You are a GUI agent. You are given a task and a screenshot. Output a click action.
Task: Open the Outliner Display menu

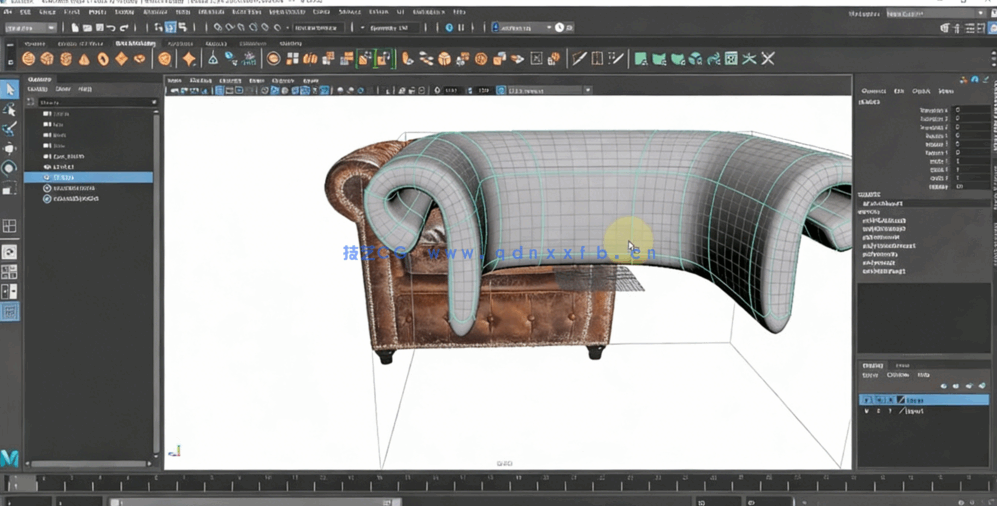pos(38,89)
